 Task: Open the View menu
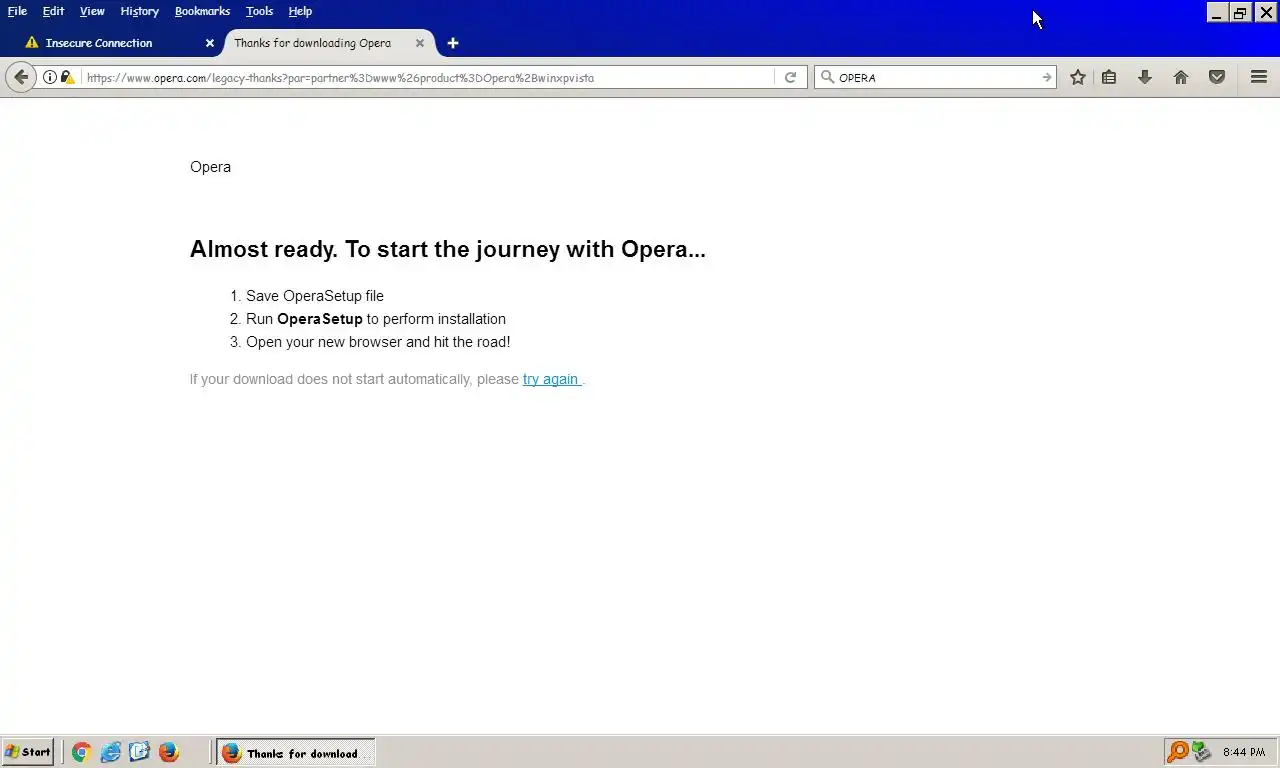pos(92,11)
